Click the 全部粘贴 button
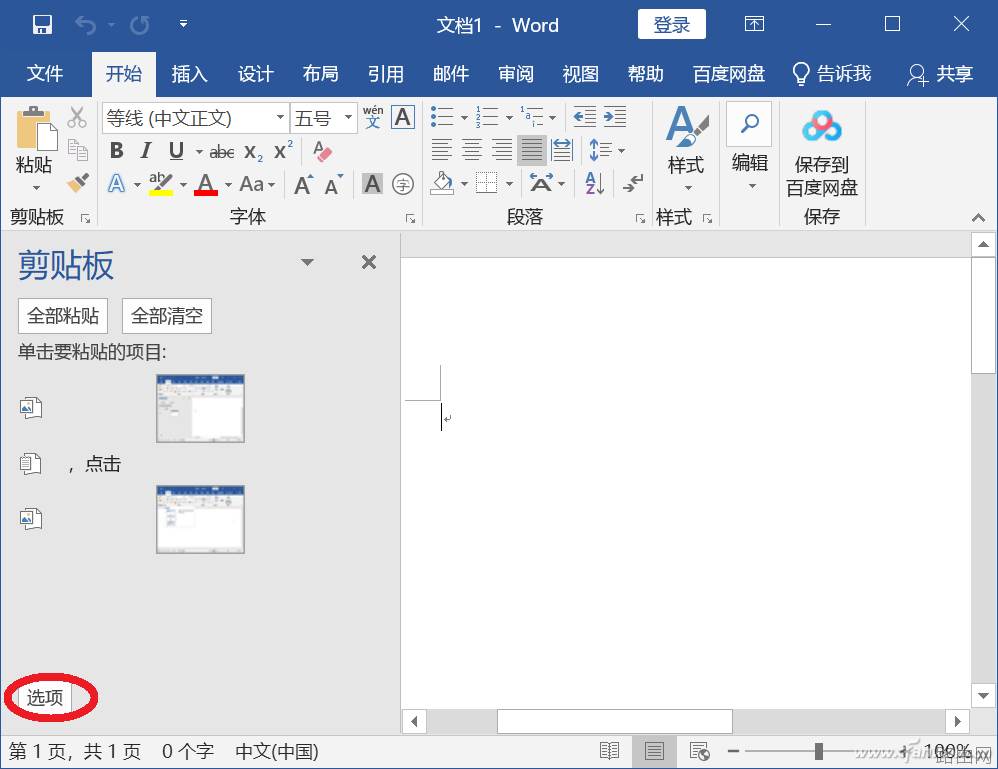The width and height of the screenshot is (998, 769). pos(63,316)
